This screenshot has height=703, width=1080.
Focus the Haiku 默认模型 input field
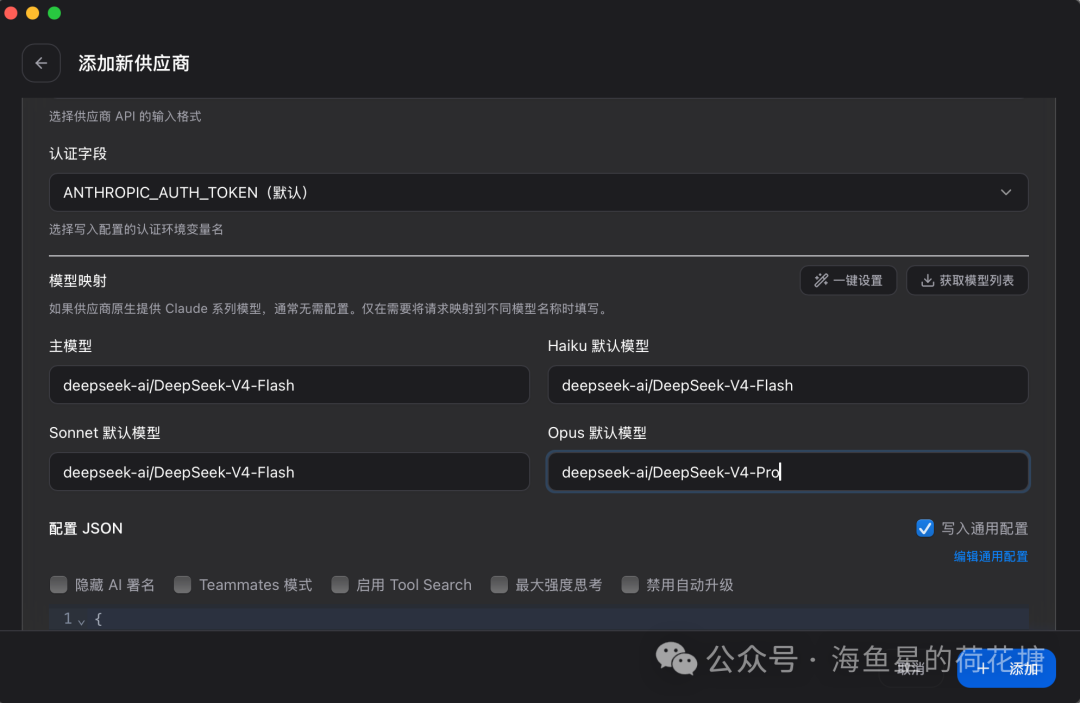(788, 385)
